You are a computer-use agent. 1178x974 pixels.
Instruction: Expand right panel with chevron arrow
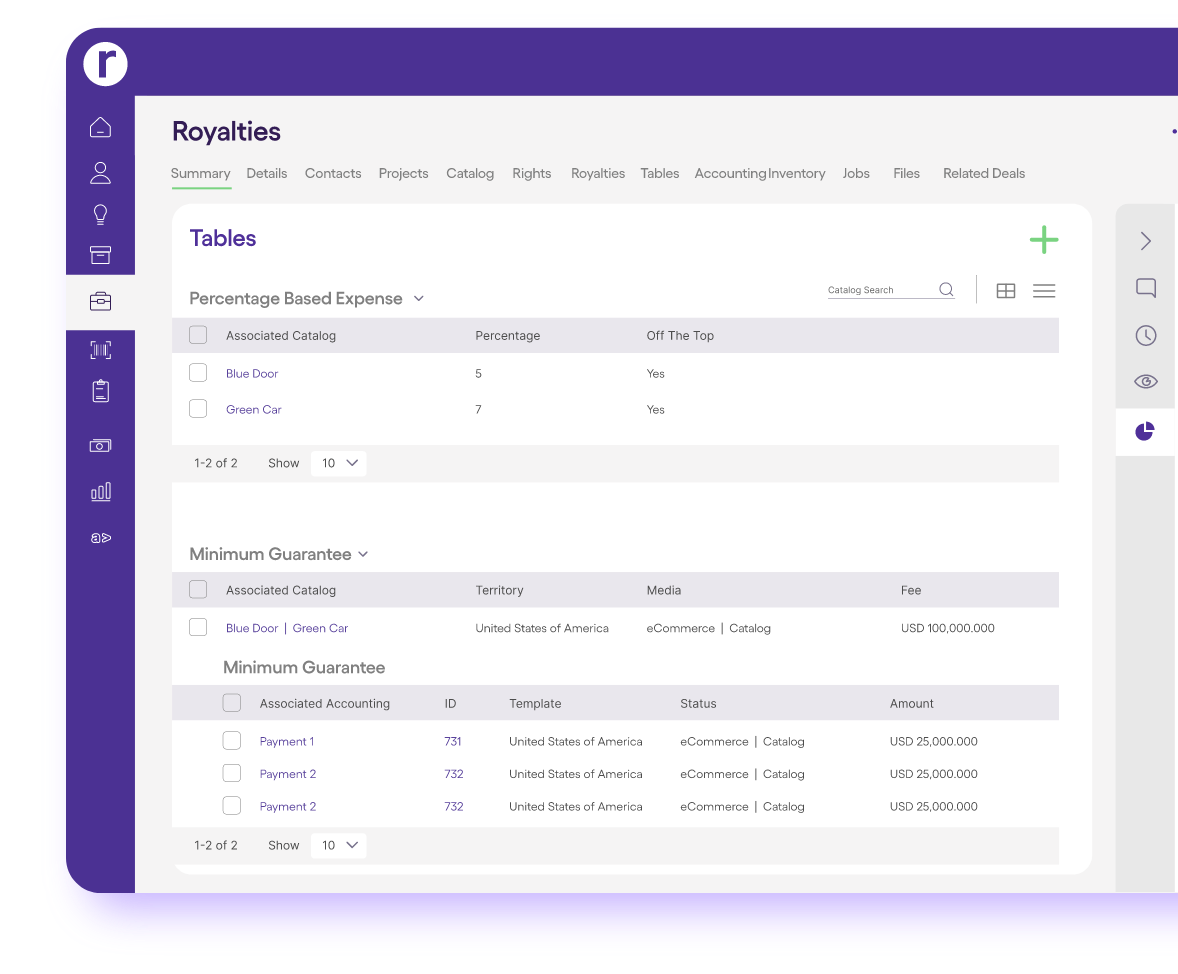1145,241
